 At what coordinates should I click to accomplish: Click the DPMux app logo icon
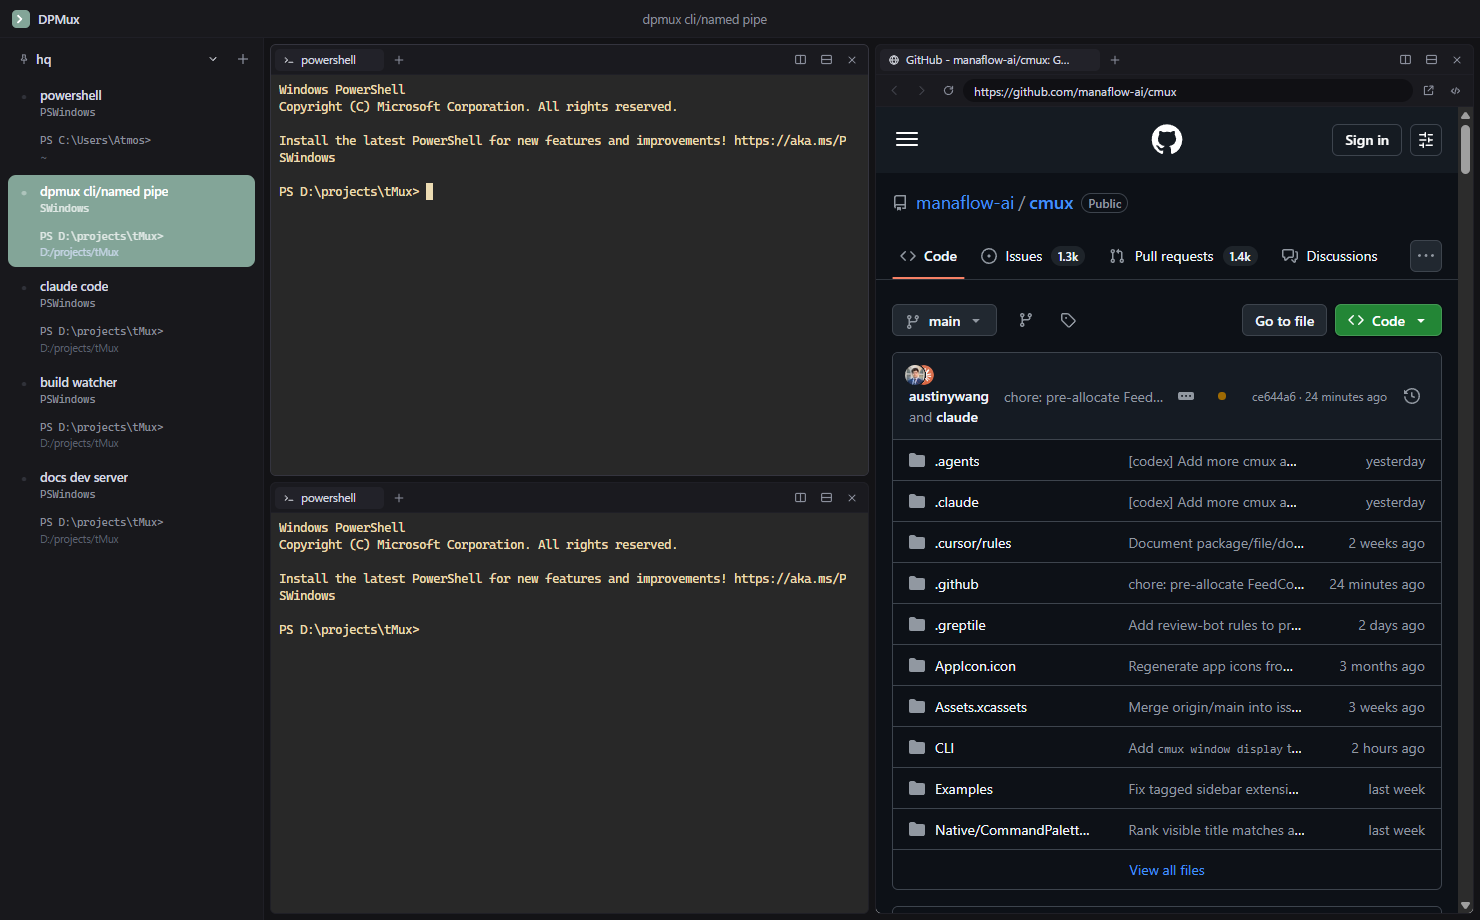tap(21, 19)
